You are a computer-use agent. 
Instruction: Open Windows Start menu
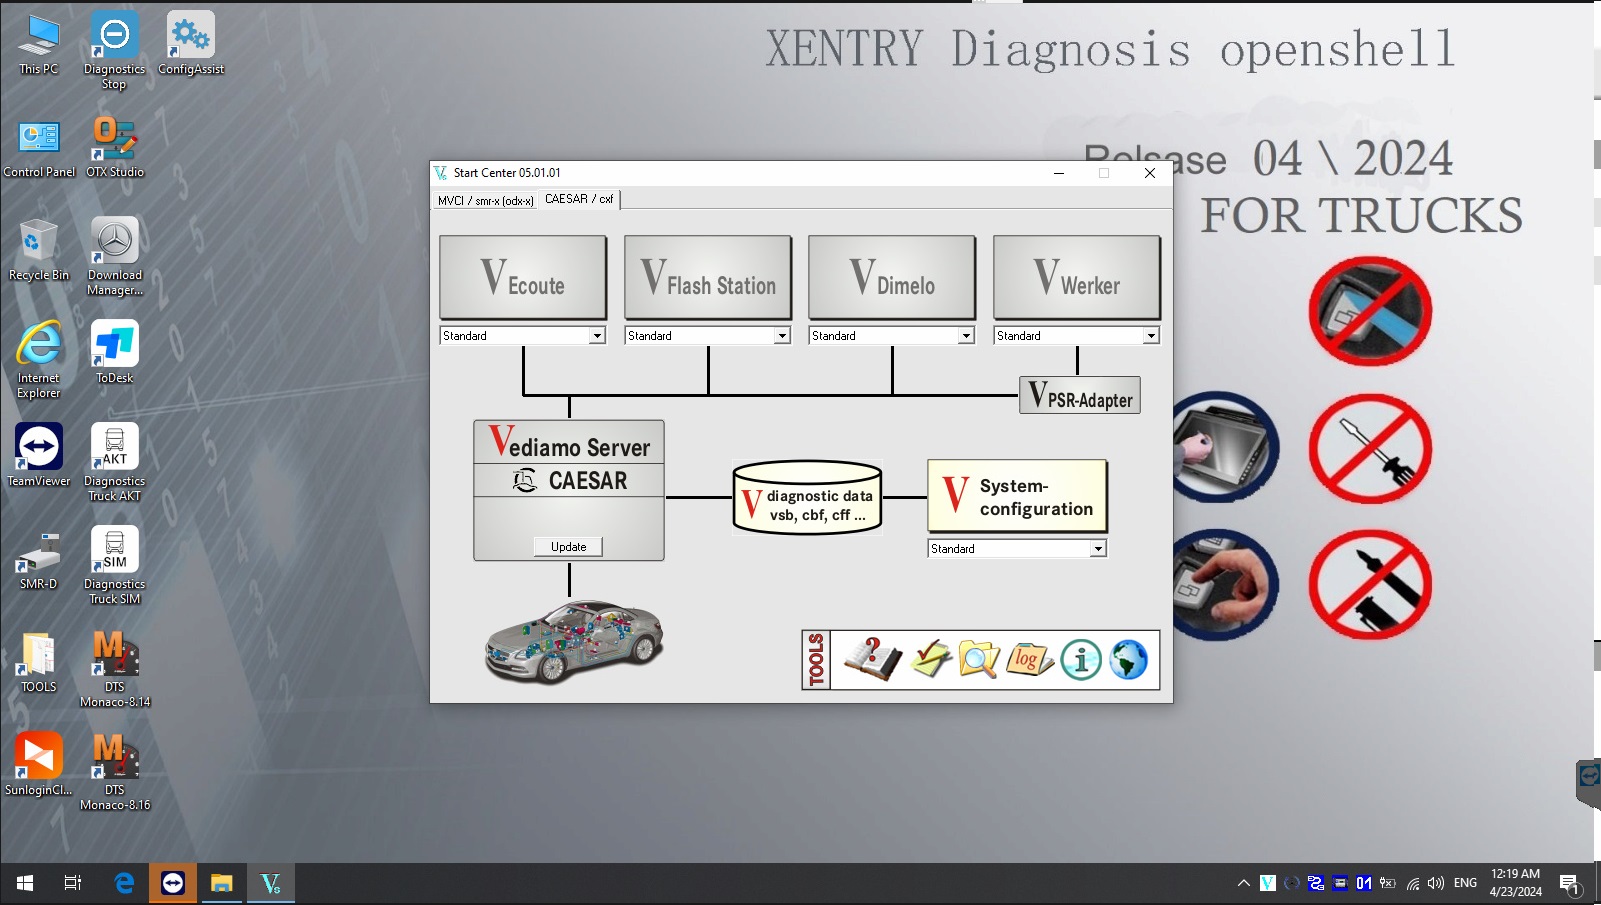tap(25, 883)
